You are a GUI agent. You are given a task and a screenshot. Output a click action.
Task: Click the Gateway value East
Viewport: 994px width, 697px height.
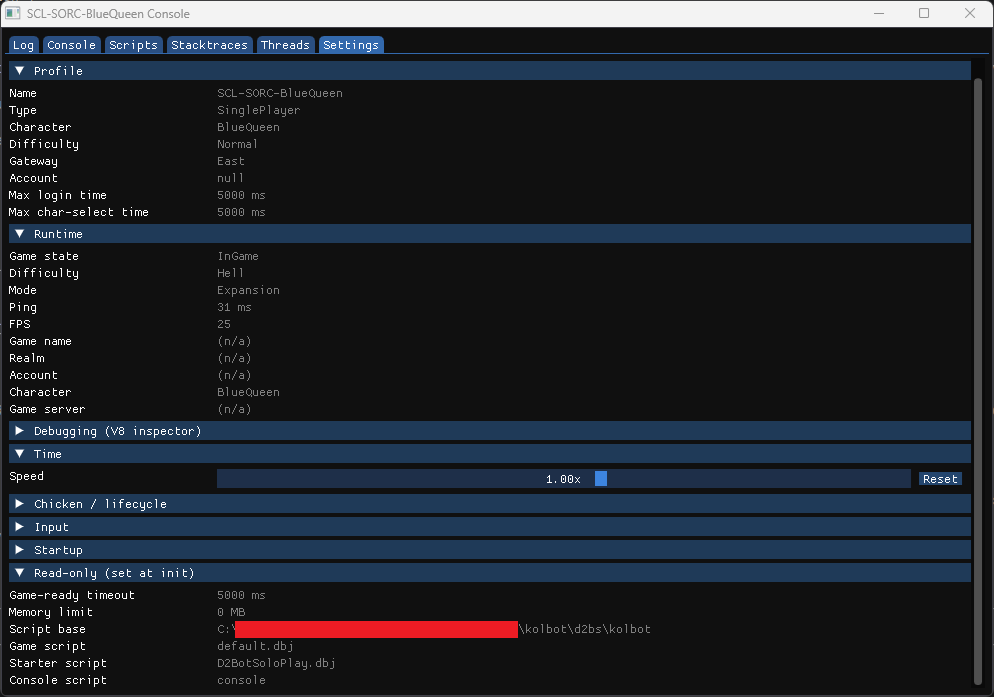231,161
